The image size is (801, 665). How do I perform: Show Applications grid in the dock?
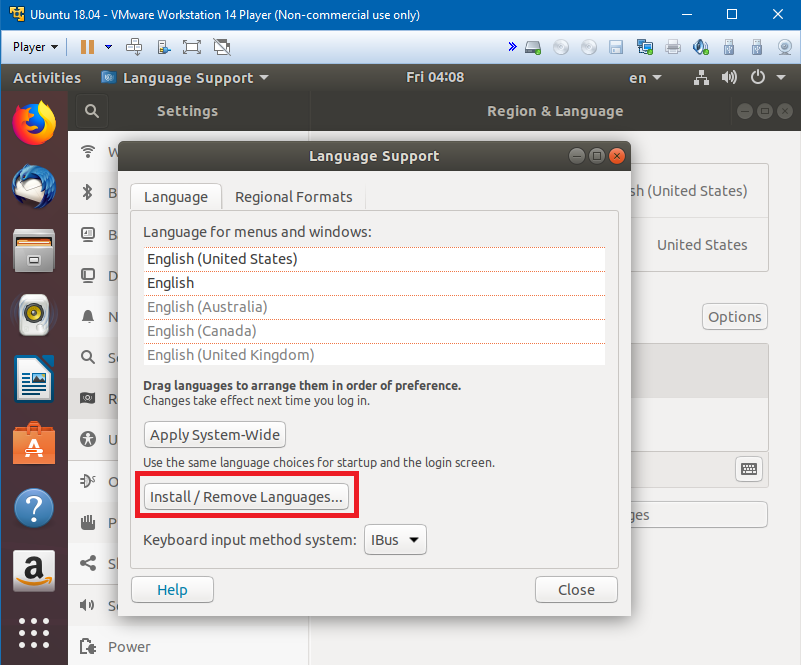coord(34,633)
